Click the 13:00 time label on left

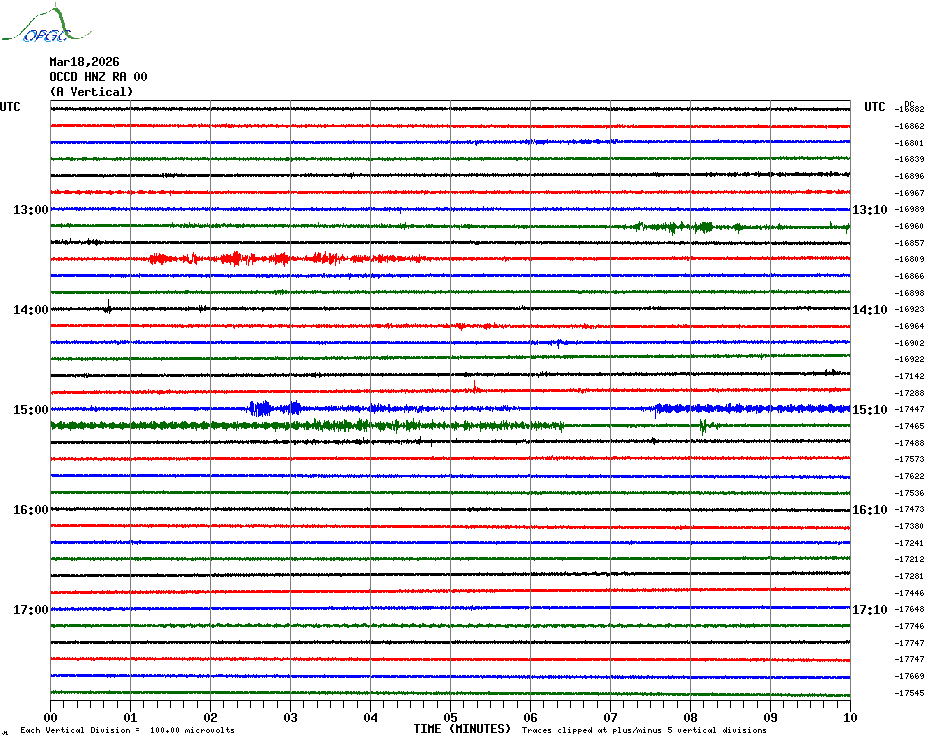(30, 210)
